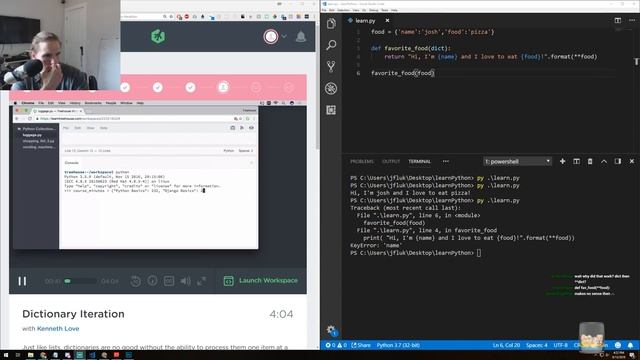
Task: Toggle closed captions on the video
Action: 169,281
